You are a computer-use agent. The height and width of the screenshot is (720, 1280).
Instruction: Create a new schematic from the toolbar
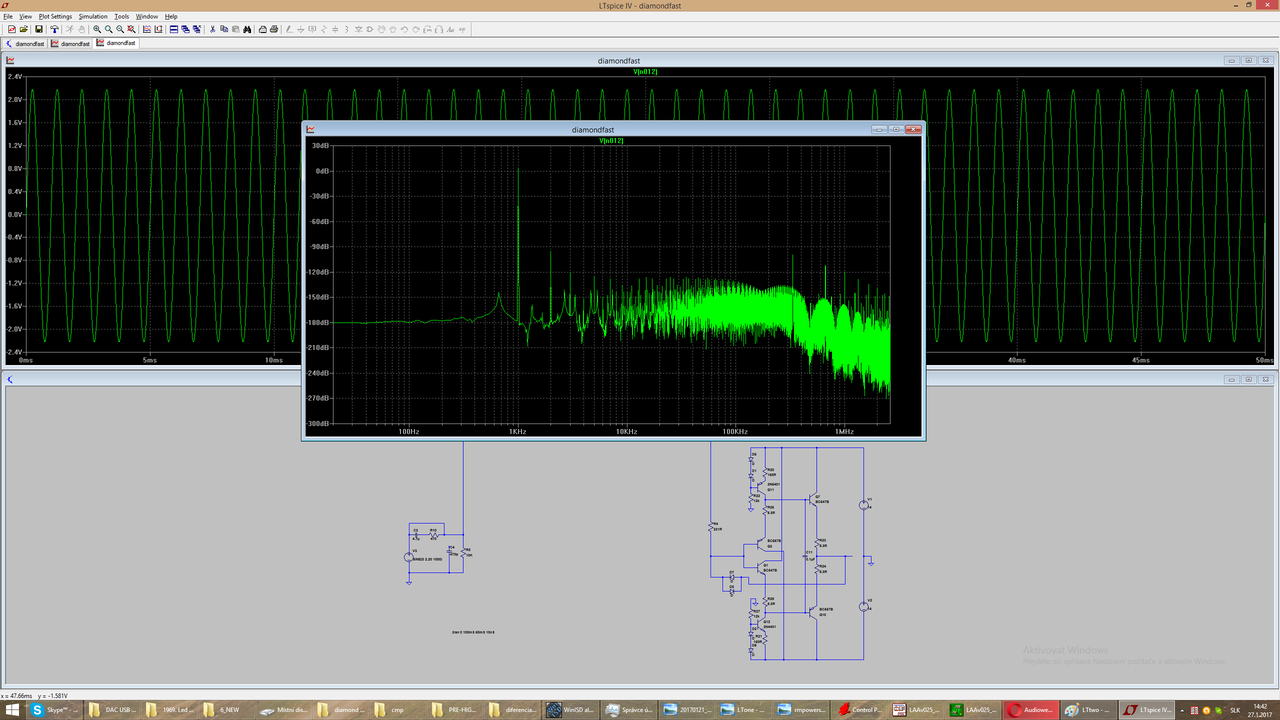10,30
